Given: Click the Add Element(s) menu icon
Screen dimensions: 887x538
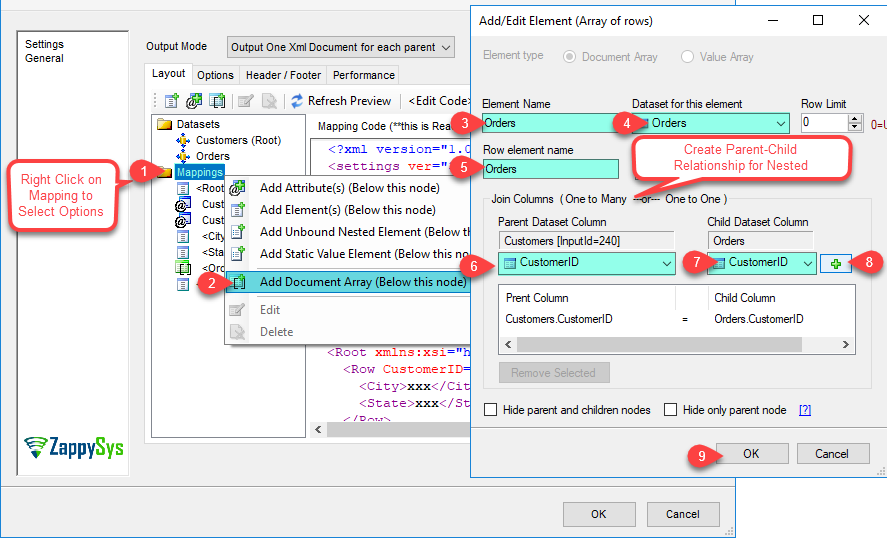Looking at the screenshot, I should pyautogui.click(x=238, y=210).
